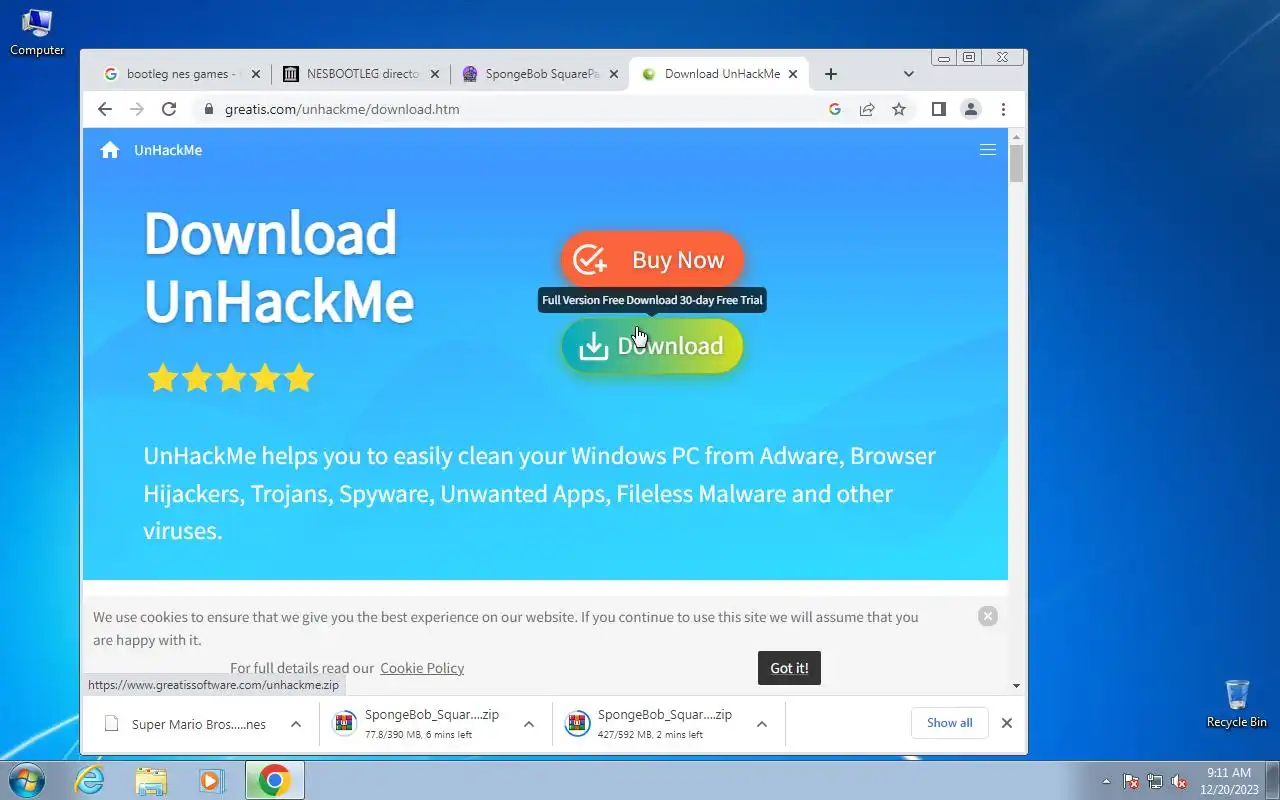Switch to bootleg nes games tab
Screen dimensions: 1280x800
pyautogui.click(x=183, y=74)
